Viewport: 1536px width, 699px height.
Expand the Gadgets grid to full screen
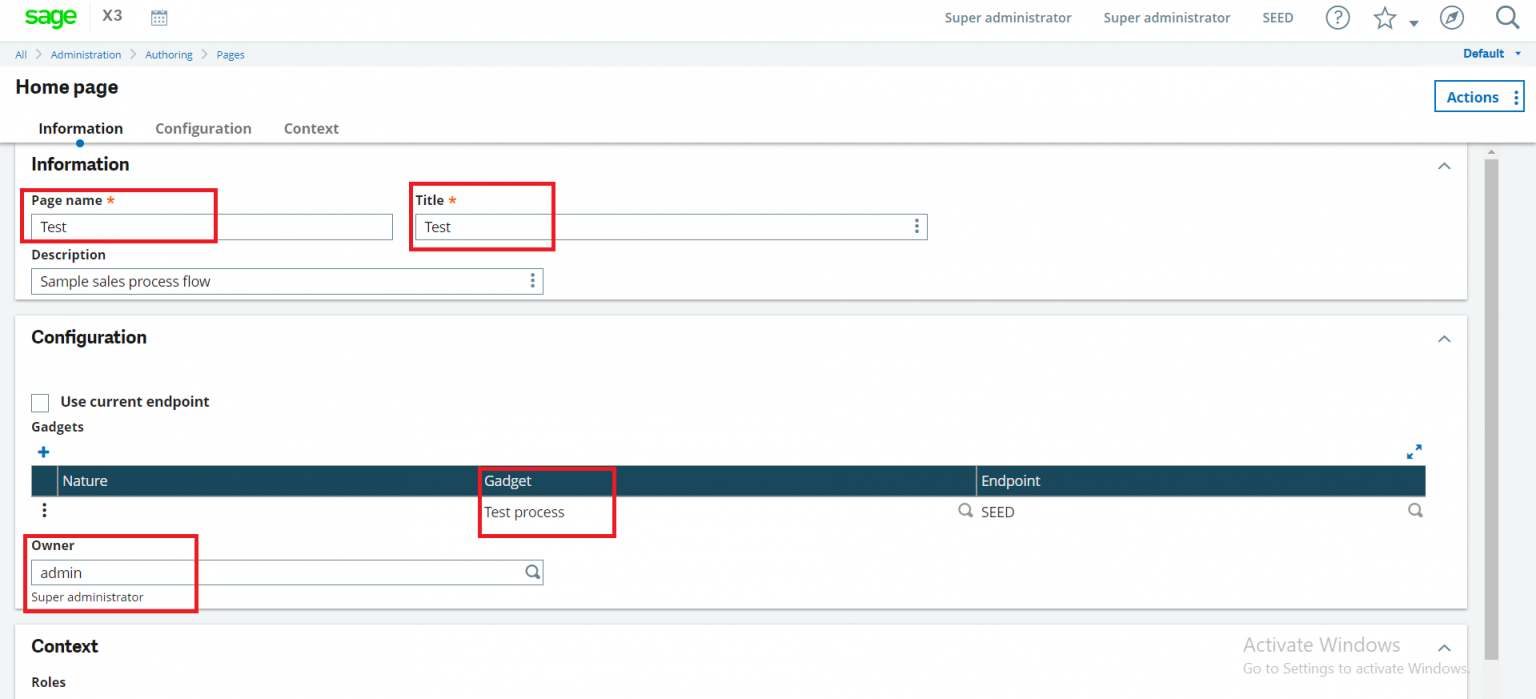tap(1414, 451)
